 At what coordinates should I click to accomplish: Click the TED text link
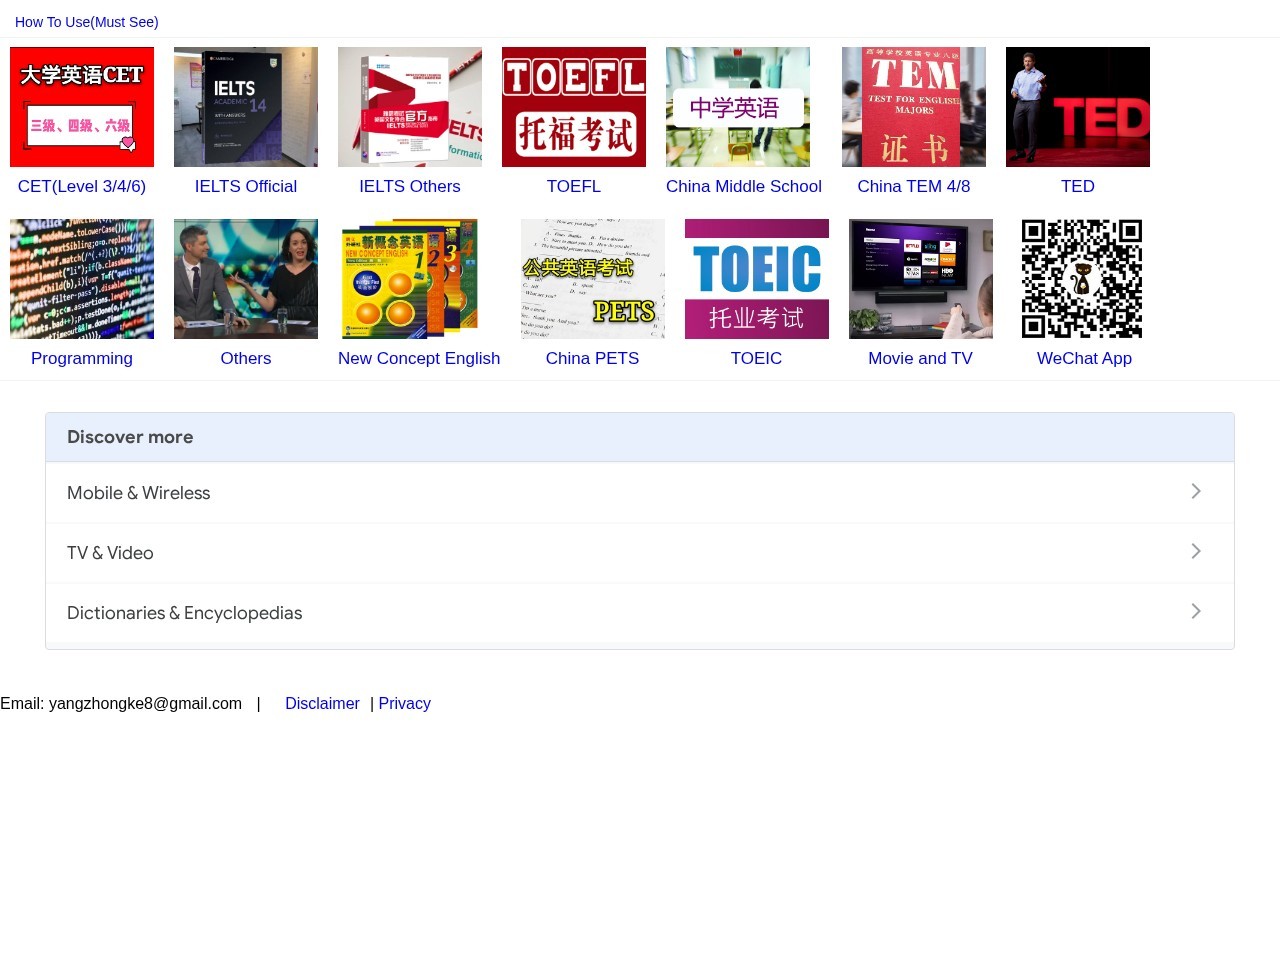click(x=1078, y=186)
